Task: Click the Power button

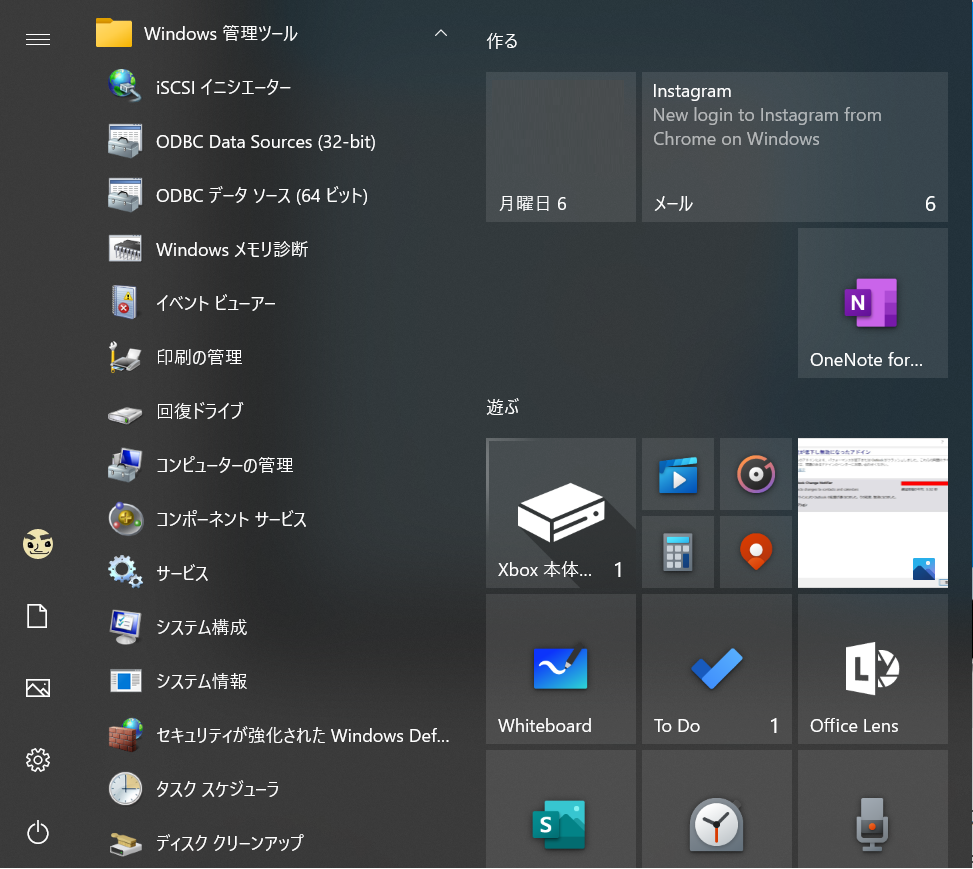Action: 38,832
